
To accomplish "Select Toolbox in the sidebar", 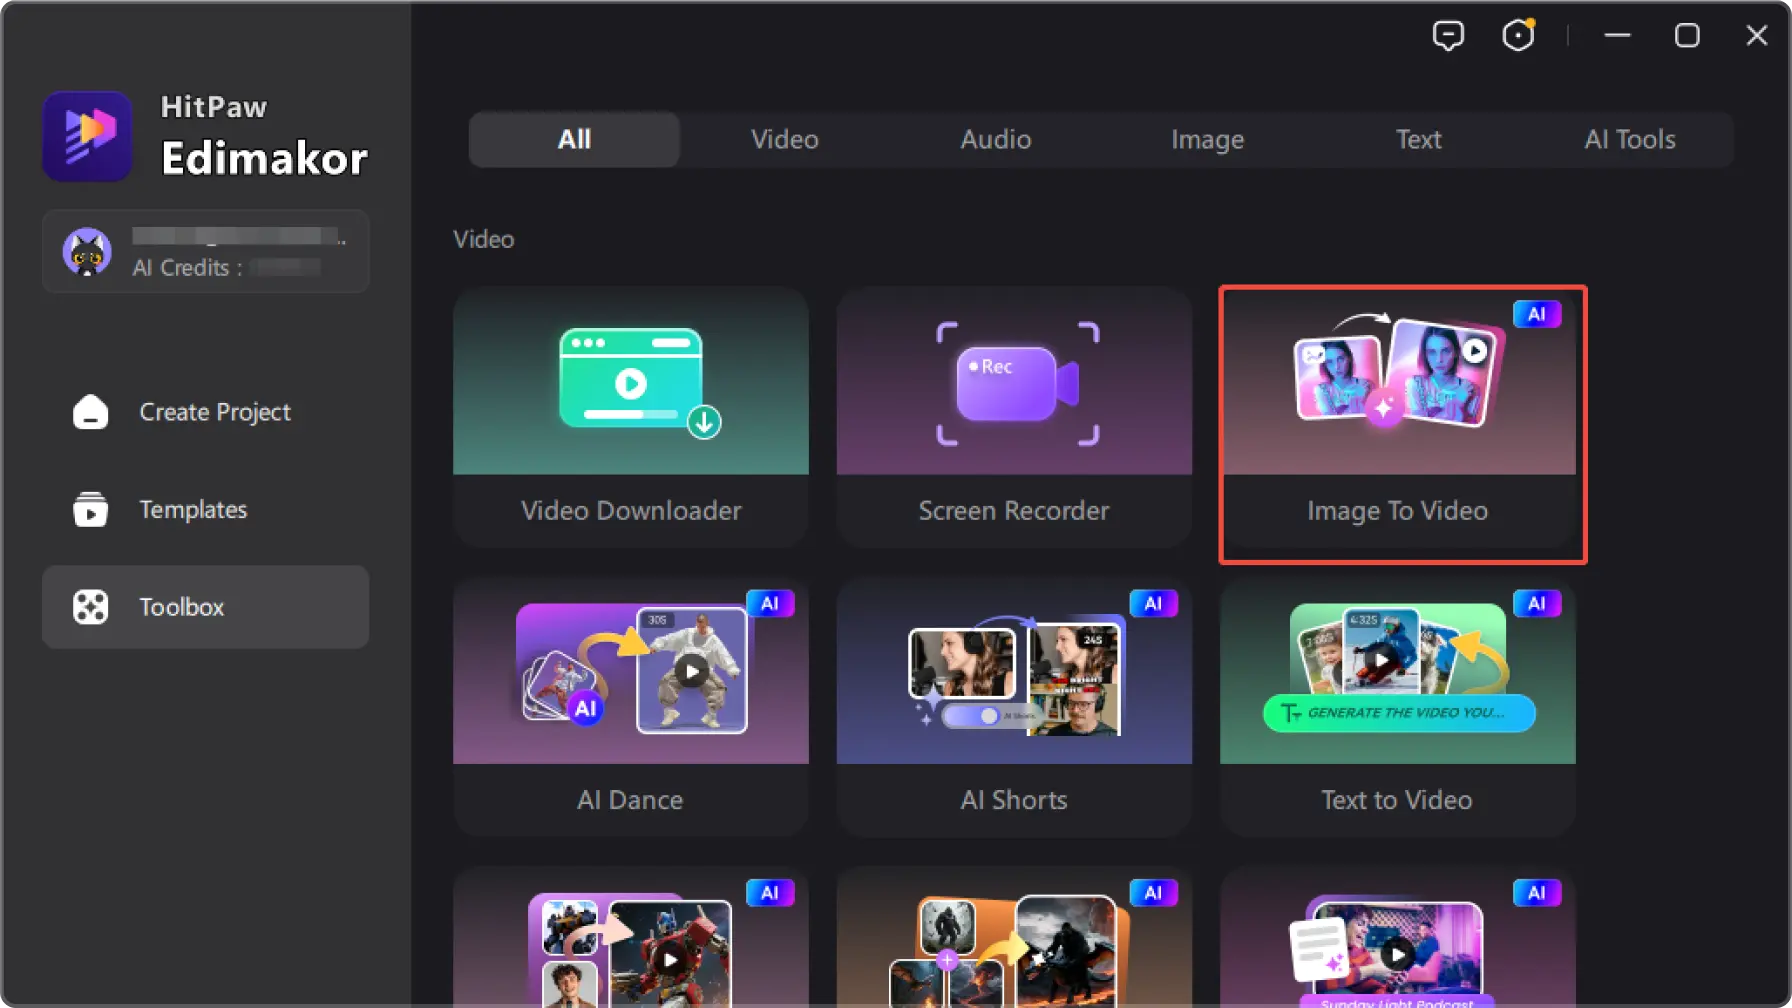I will [x=206, y=607].
